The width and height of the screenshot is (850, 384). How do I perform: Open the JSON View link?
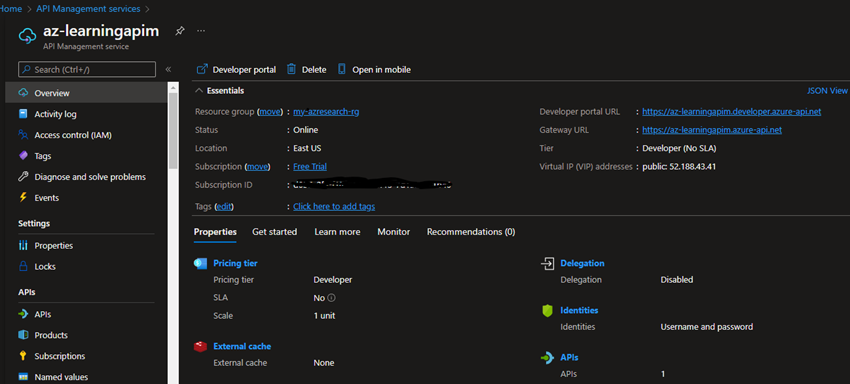[827, 91]
